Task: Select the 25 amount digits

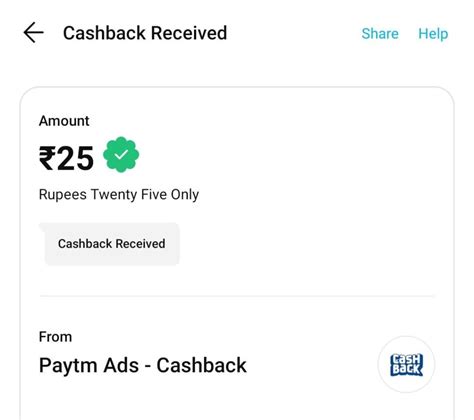Action: click(75, 158)
